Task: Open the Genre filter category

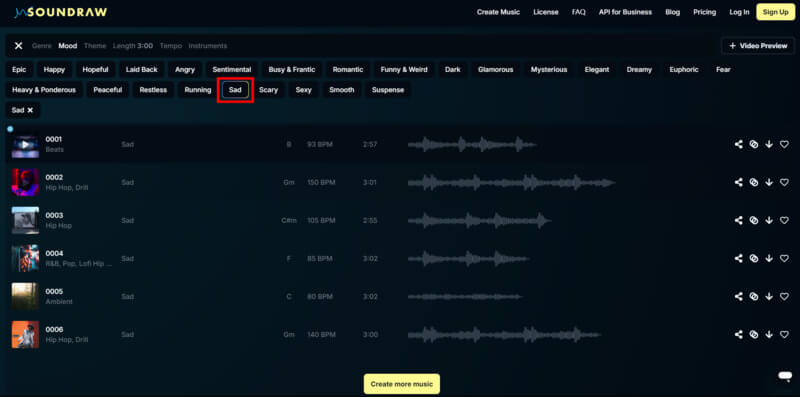Action: [x=42, y=46]
